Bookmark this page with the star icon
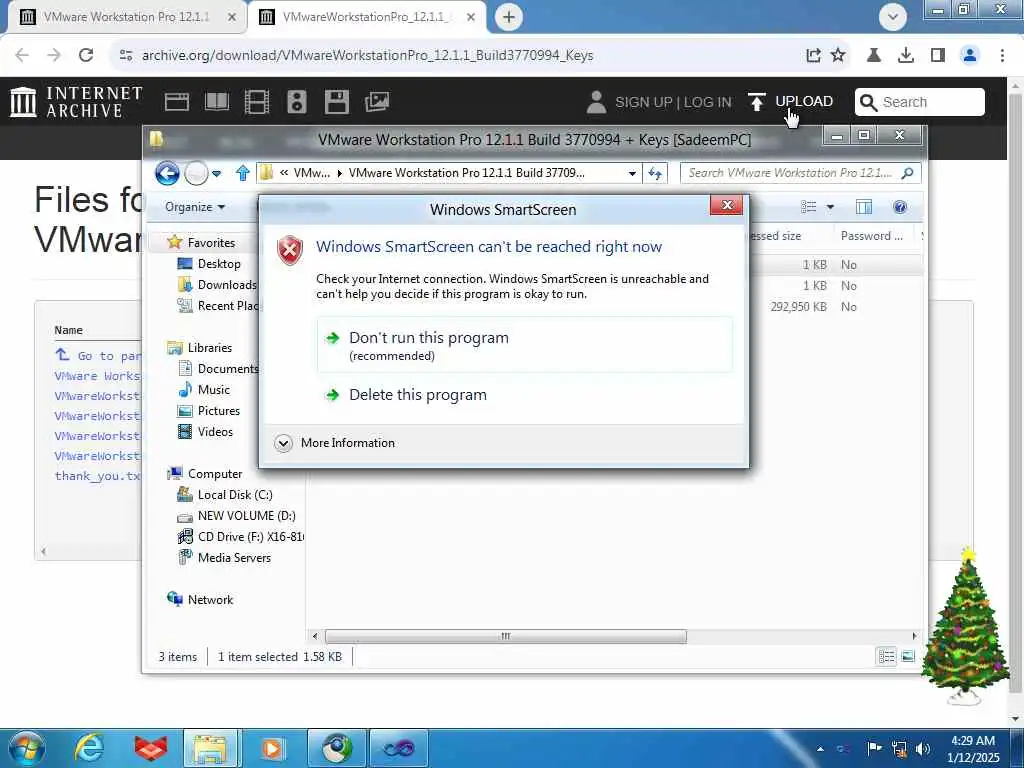Screen dimensions: 1024x768 click(838, 55)
